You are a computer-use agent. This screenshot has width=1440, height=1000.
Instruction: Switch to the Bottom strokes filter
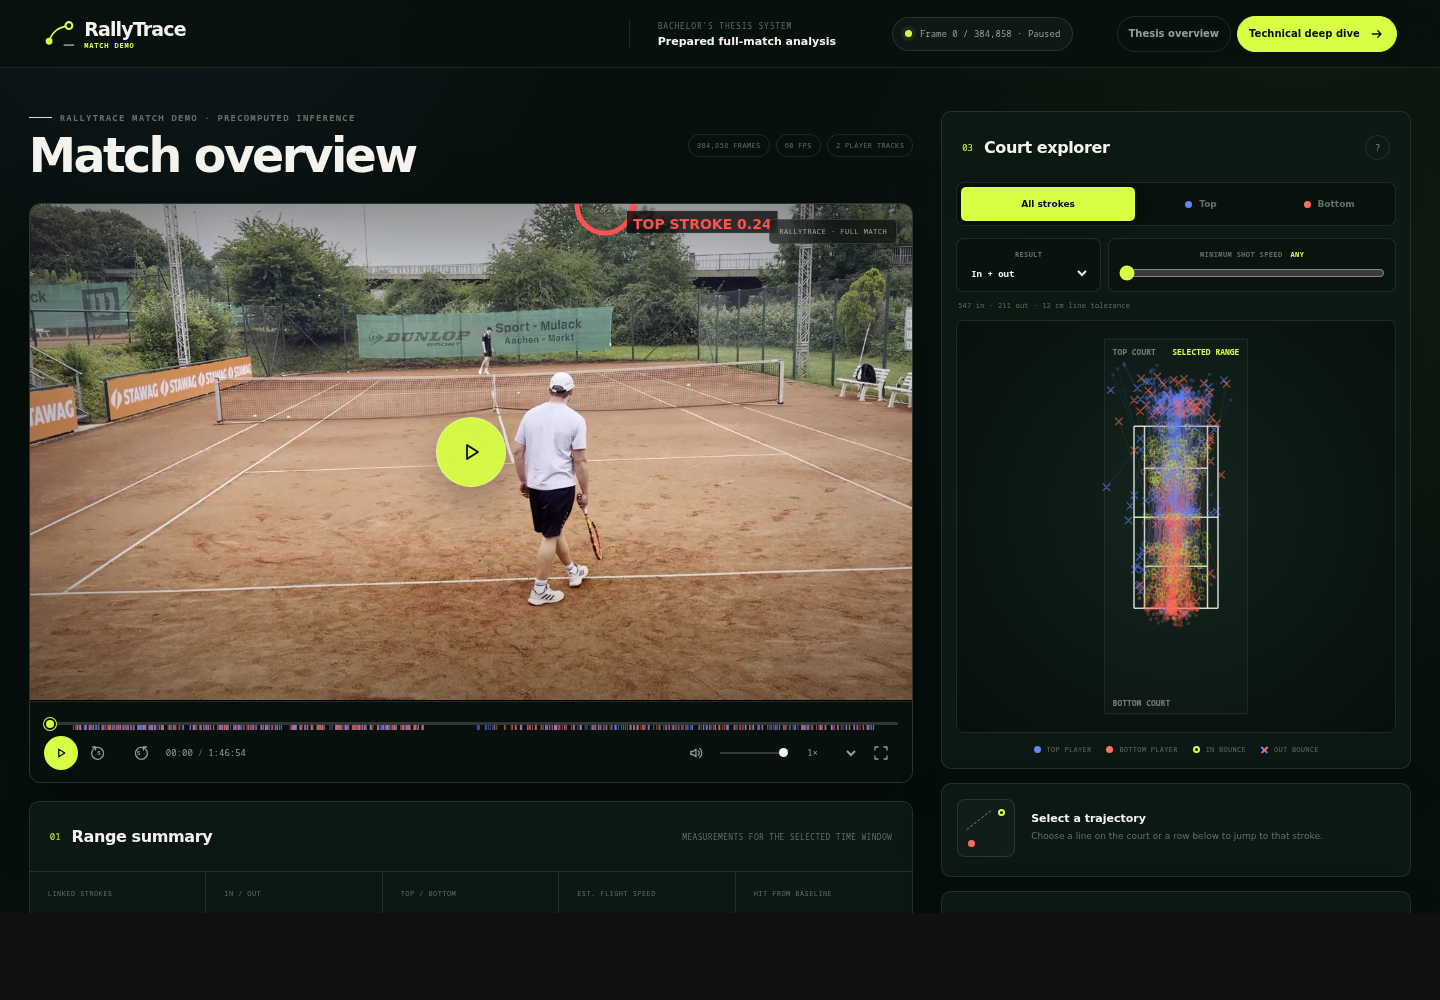point(1329,204)
